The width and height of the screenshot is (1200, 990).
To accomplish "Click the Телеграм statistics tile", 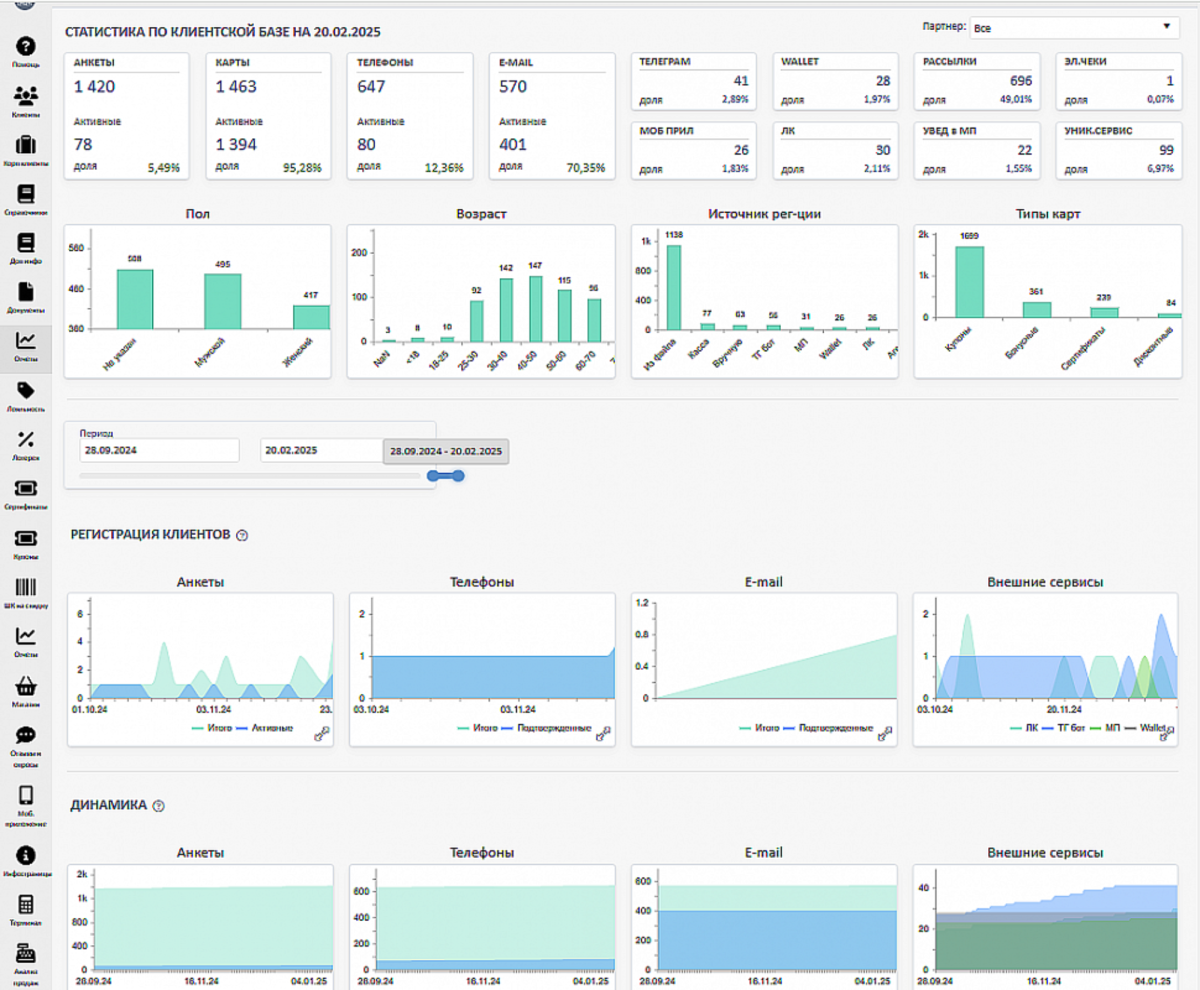I will coord(694,80).
